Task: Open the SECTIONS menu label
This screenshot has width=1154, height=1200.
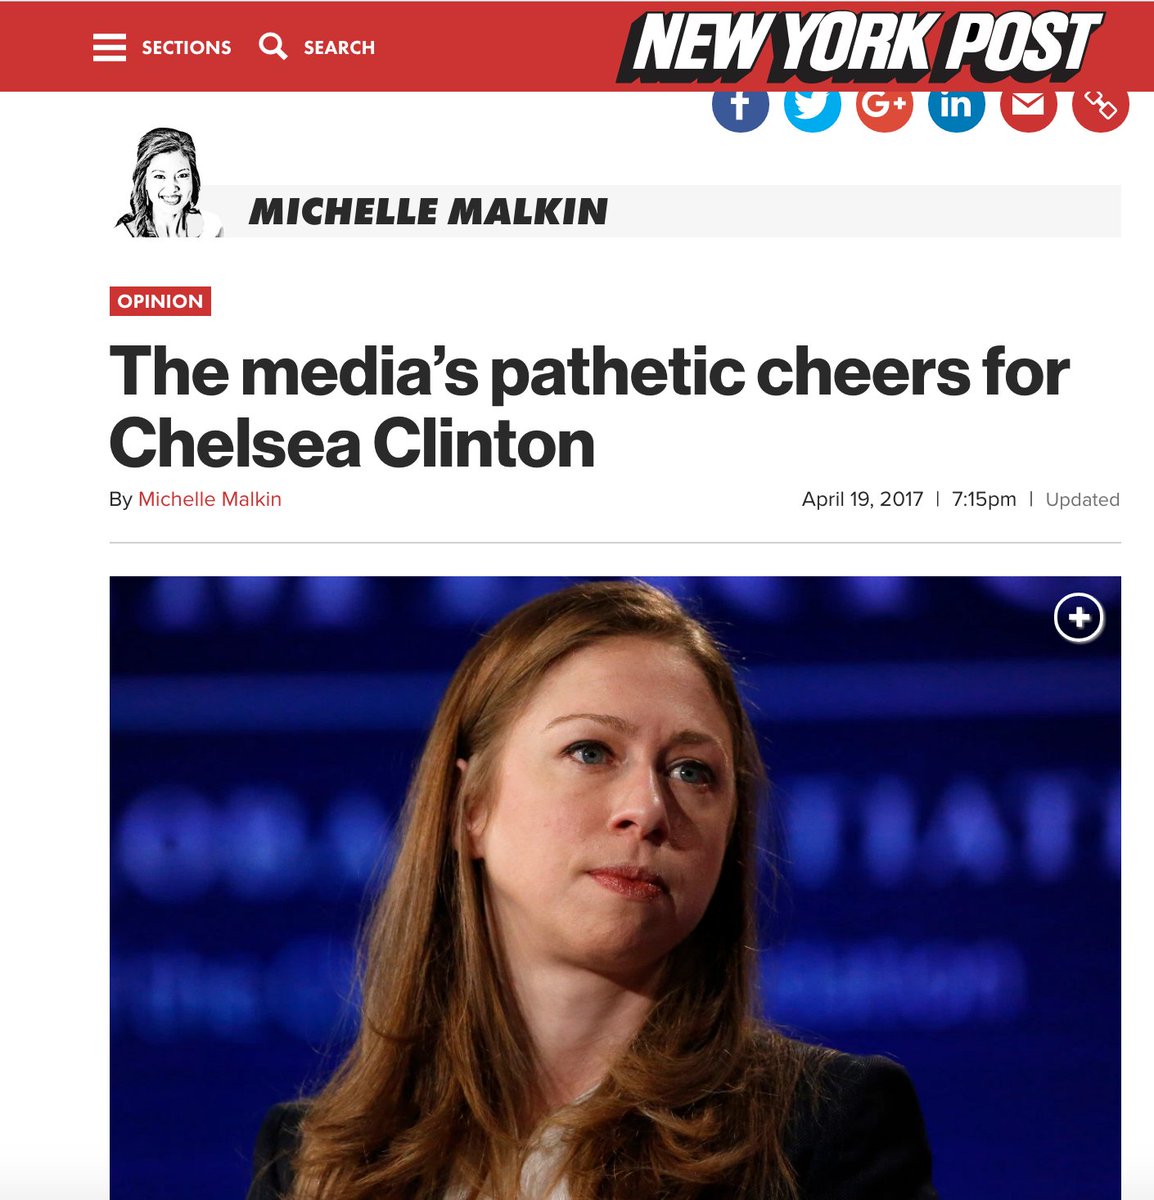Action: point(186,47)
